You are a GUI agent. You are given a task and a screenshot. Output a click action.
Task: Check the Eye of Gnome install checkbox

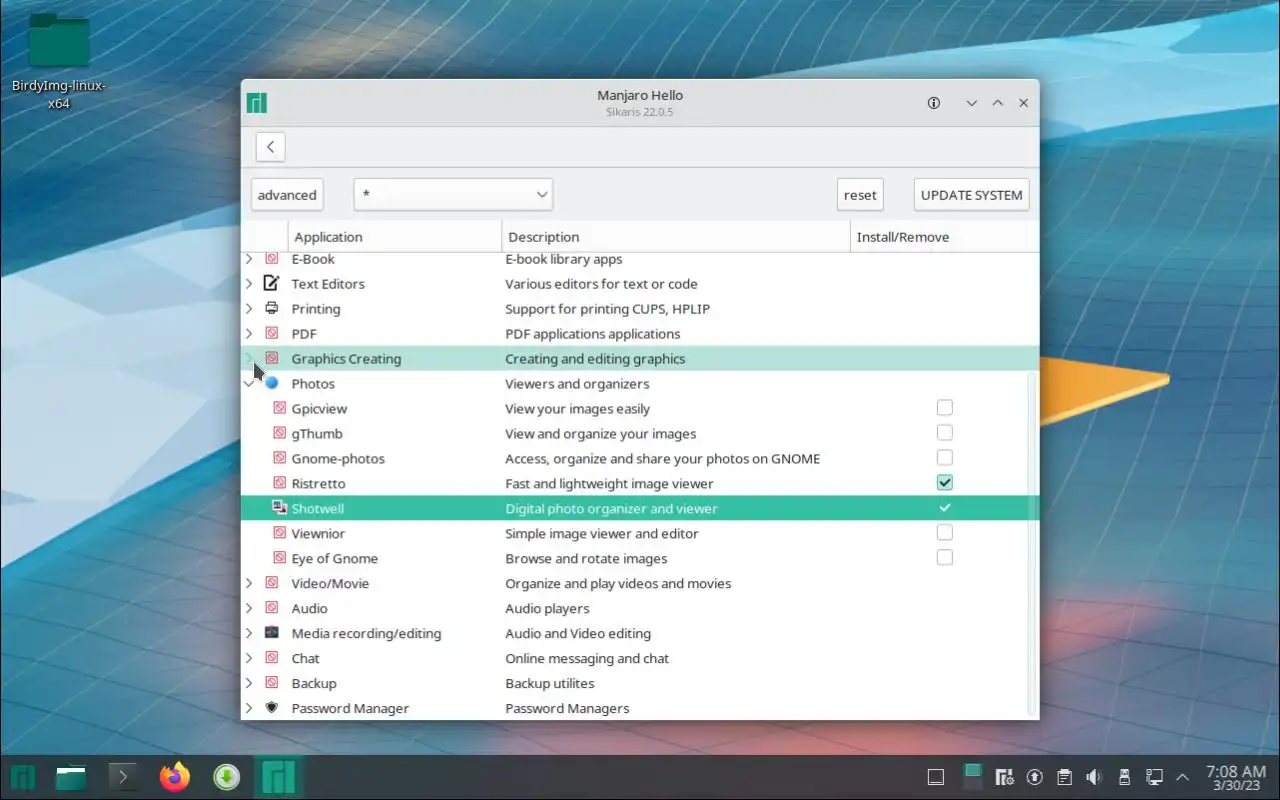point(944,557)
